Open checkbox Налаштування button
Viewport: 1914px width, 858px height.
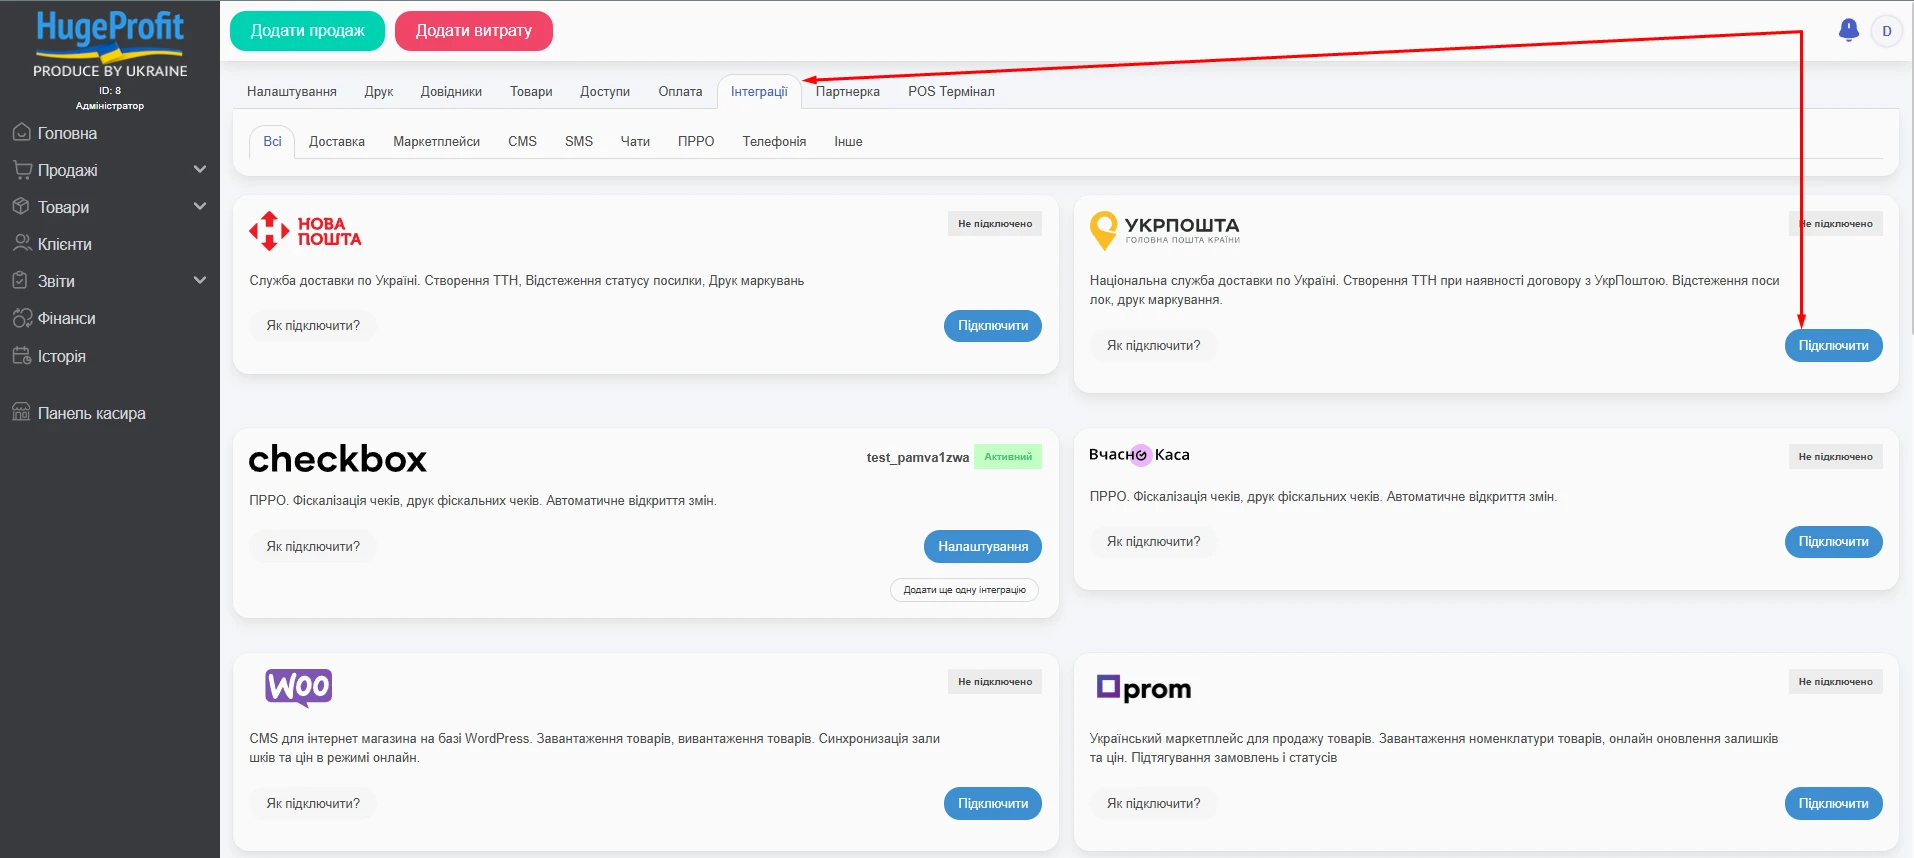tap(983, 546)
